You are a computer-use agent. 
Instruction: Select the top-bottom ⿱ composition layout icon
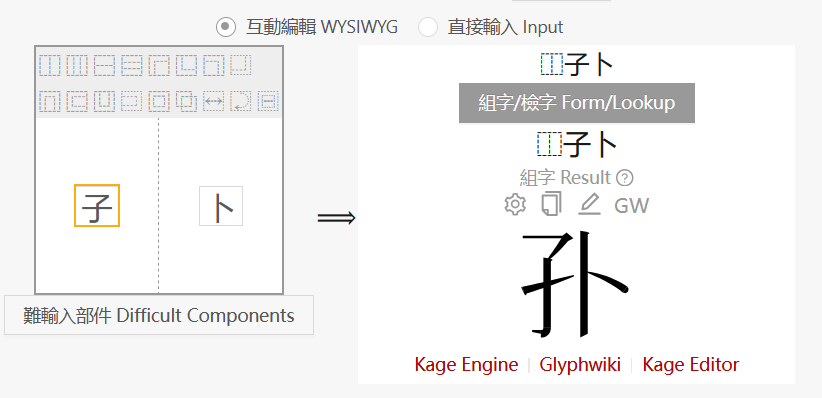pos(104,66)
